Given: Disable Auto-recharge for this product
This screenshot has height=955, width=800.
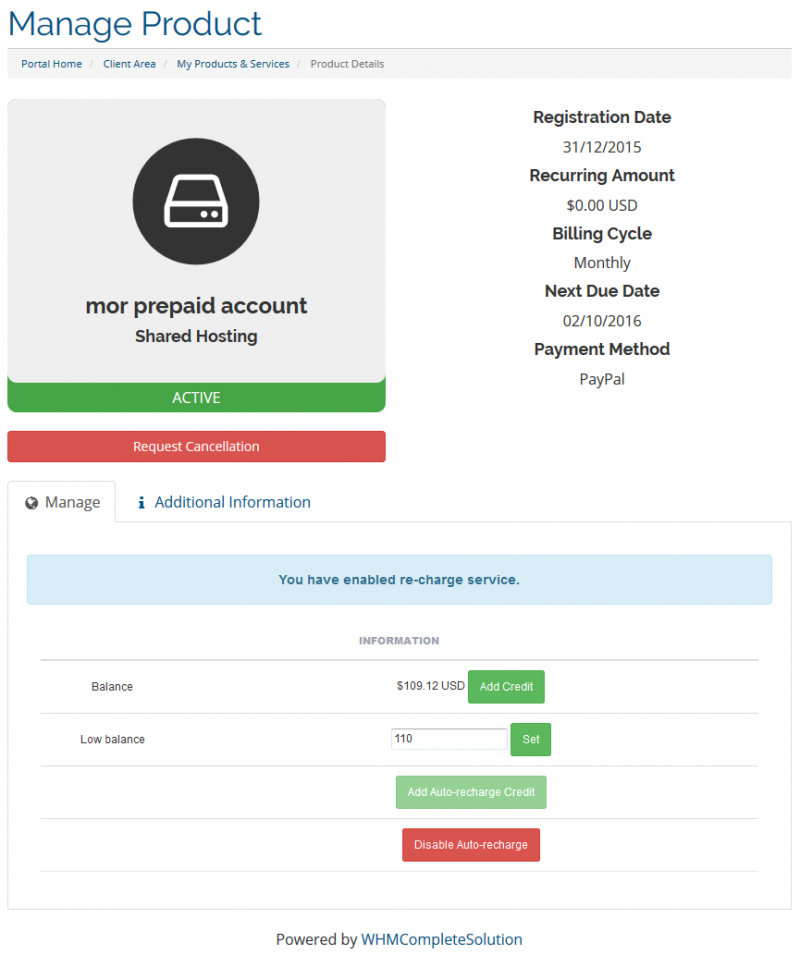Looking at the screenshot, I should 471,844.
